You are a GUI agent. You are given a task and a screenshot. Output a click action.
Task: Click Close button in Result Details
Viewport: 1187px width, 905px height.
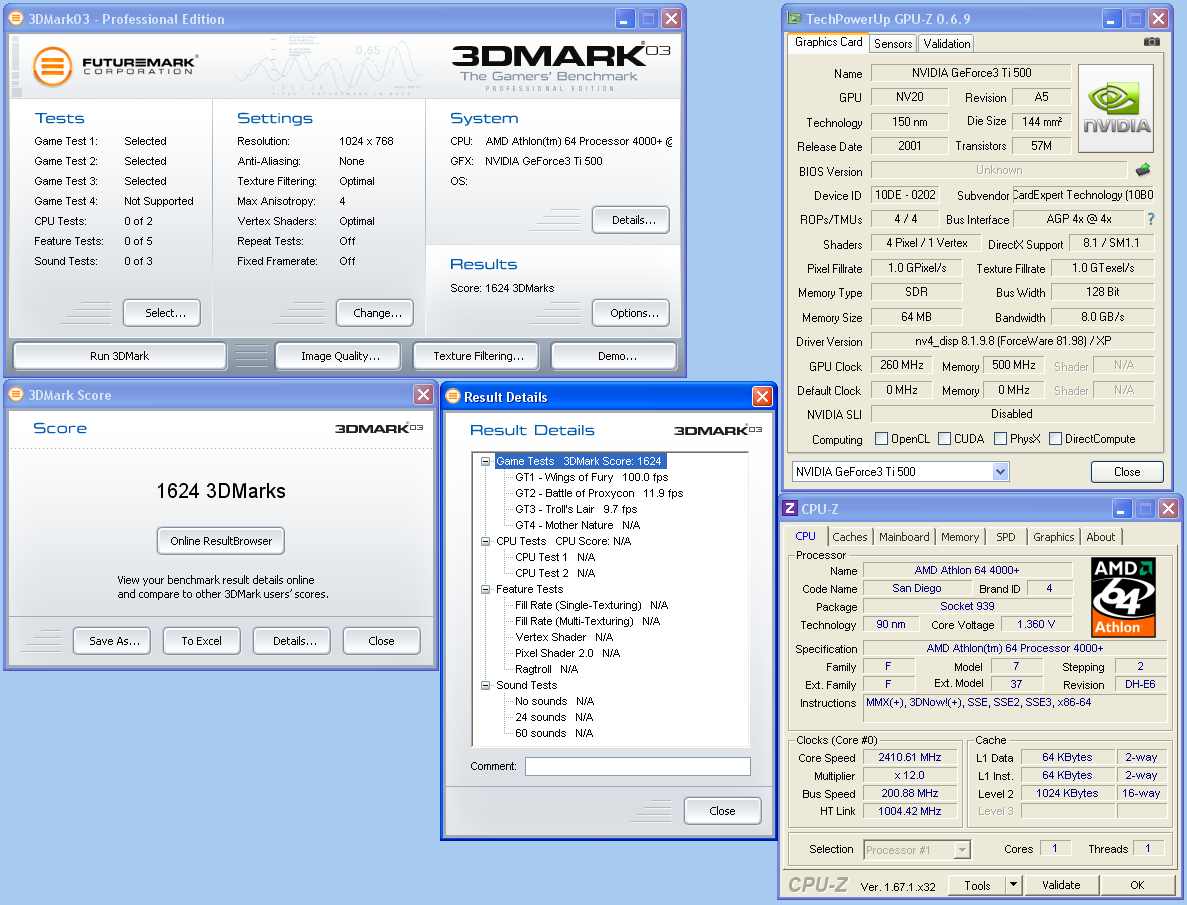click(722, 811)
